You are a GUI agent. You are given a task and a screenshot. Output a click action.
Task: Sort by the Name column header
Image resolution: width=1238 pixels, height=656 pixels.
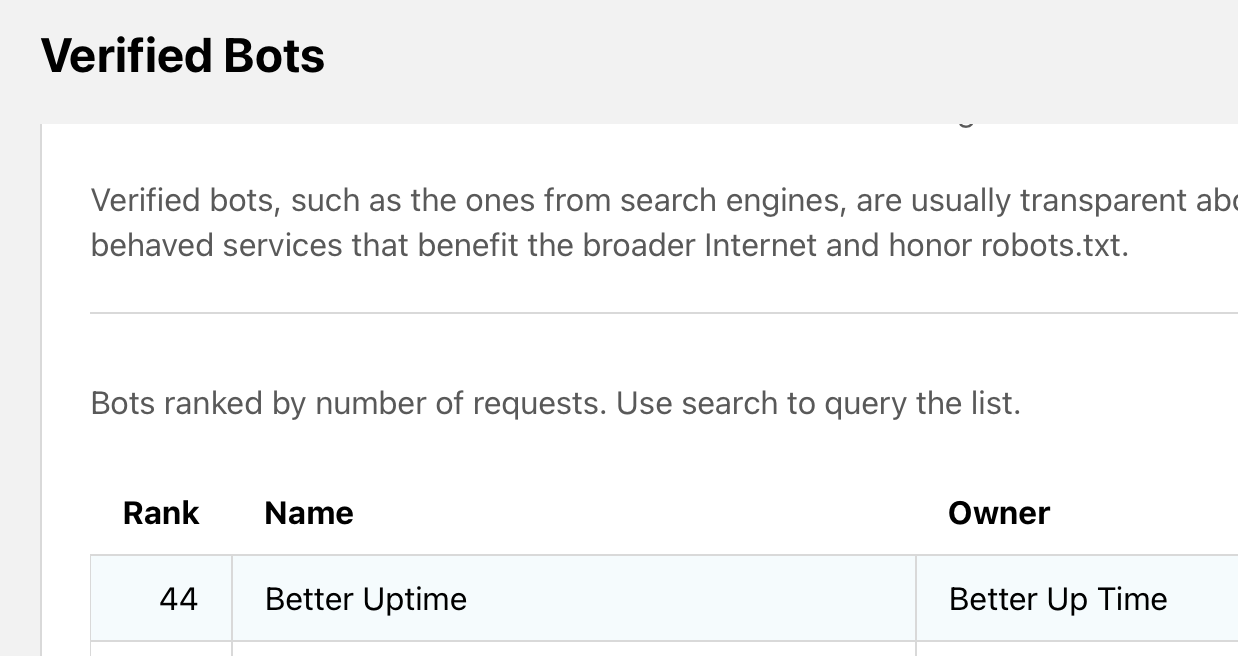(x=309, y=513)
